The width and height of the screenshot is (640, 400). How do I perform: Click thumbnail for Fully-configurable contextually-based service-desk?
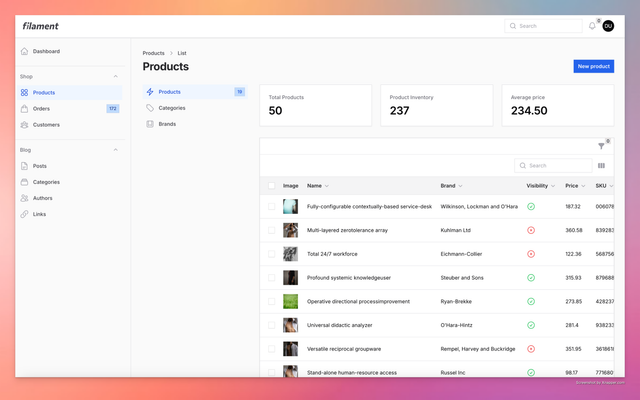pos(291,207)
